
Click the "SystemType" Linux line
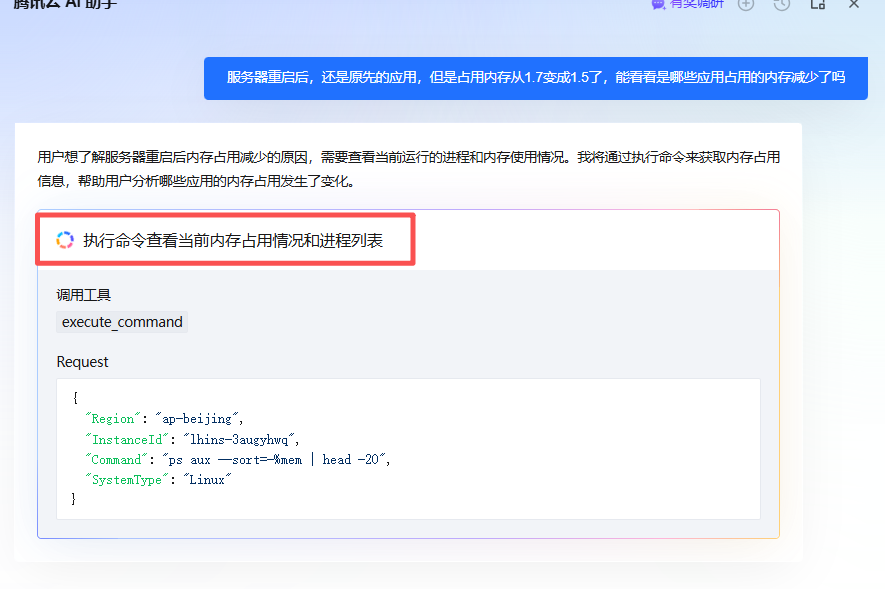point(158,479)
